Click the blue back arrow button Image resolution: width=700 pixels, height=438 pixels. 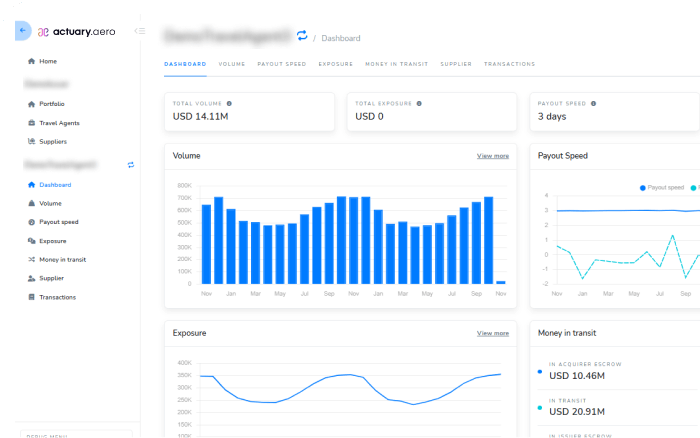point(23,31)
